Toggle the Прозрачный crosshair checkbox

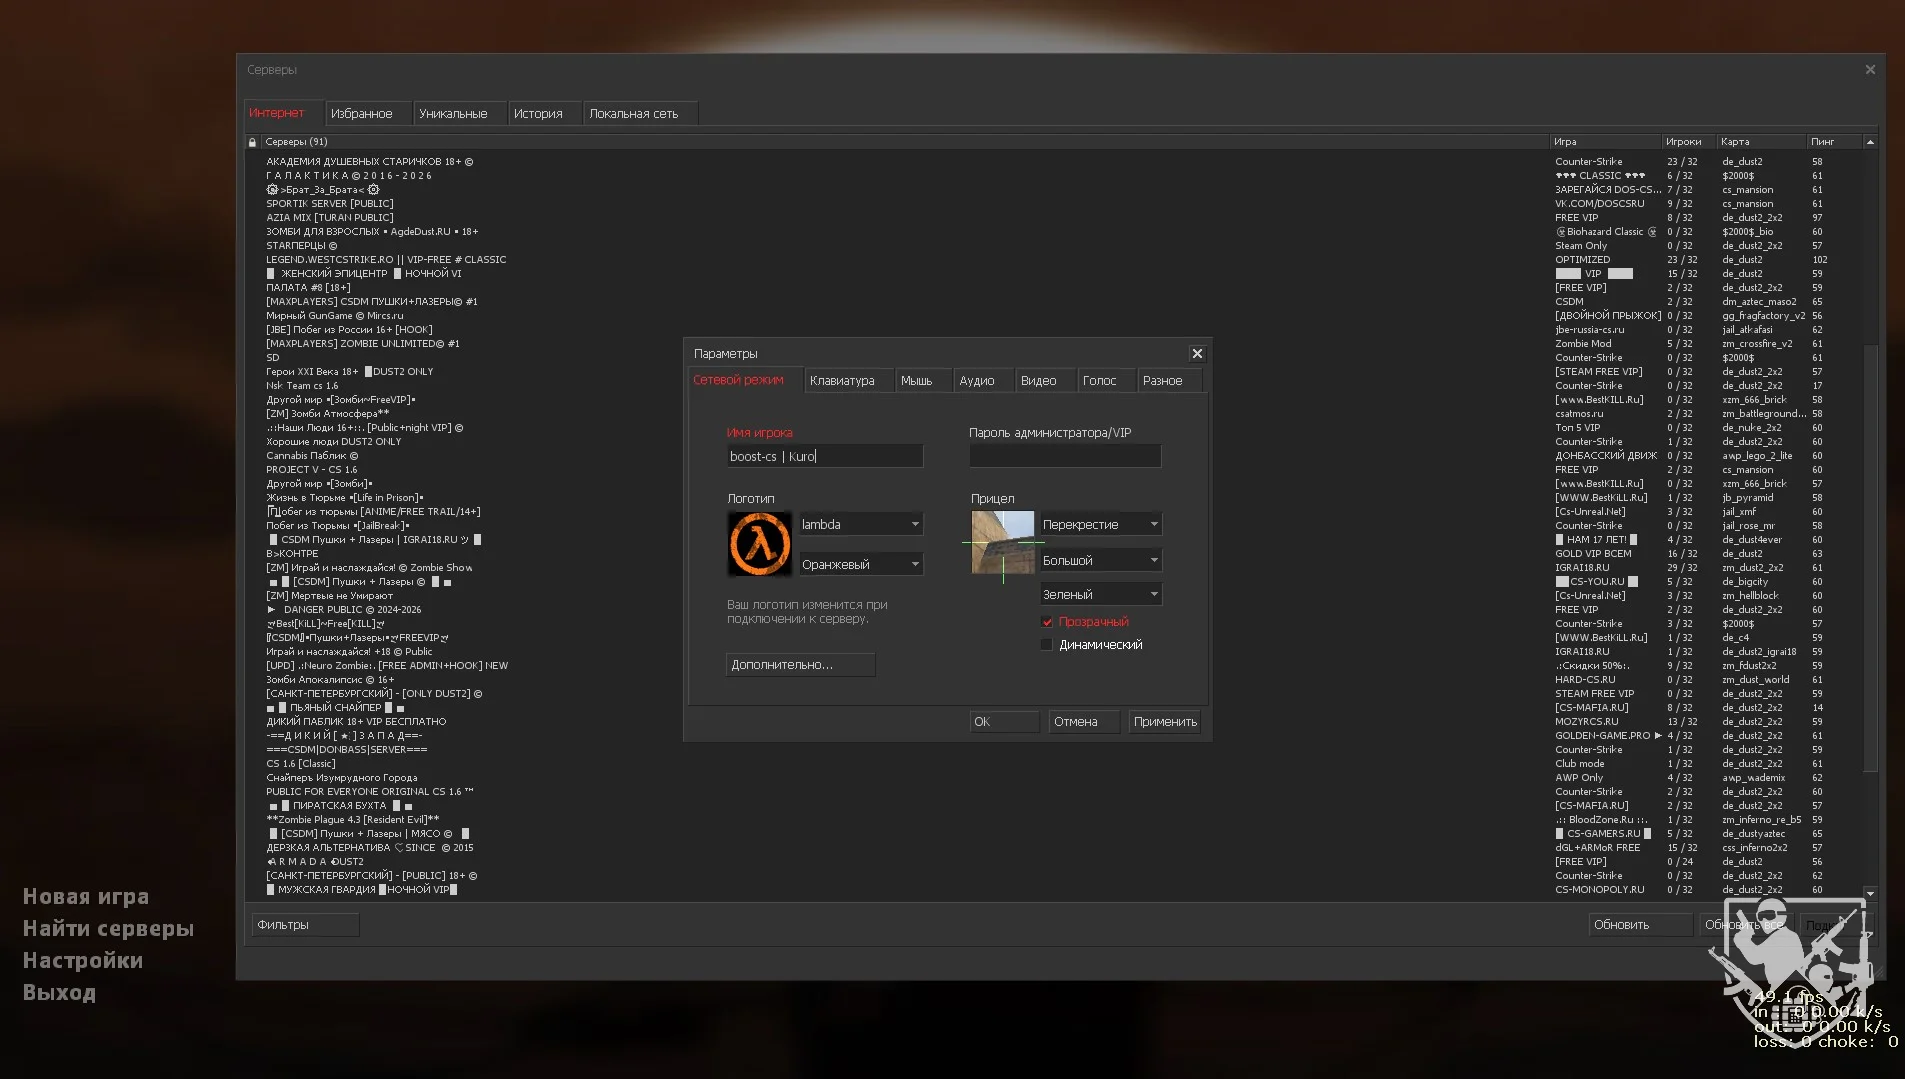pyautogui.click(x=1047, y=622)
